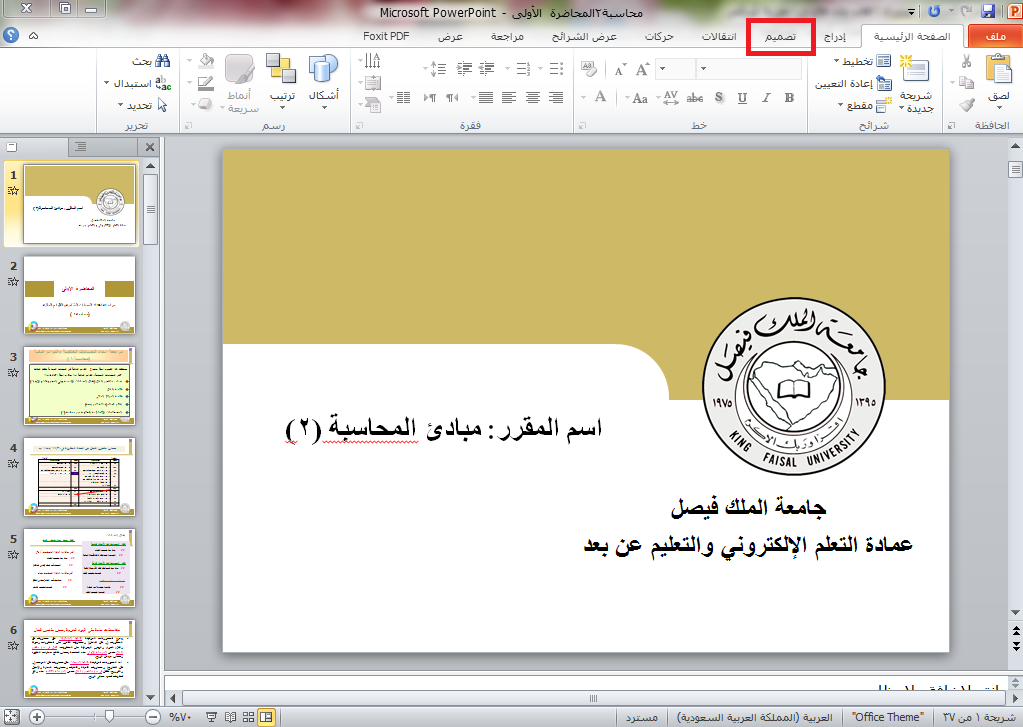Screen dimensions: 1023x727
Task: Click the Save icon in Quick Access
Action: point(988,11)
